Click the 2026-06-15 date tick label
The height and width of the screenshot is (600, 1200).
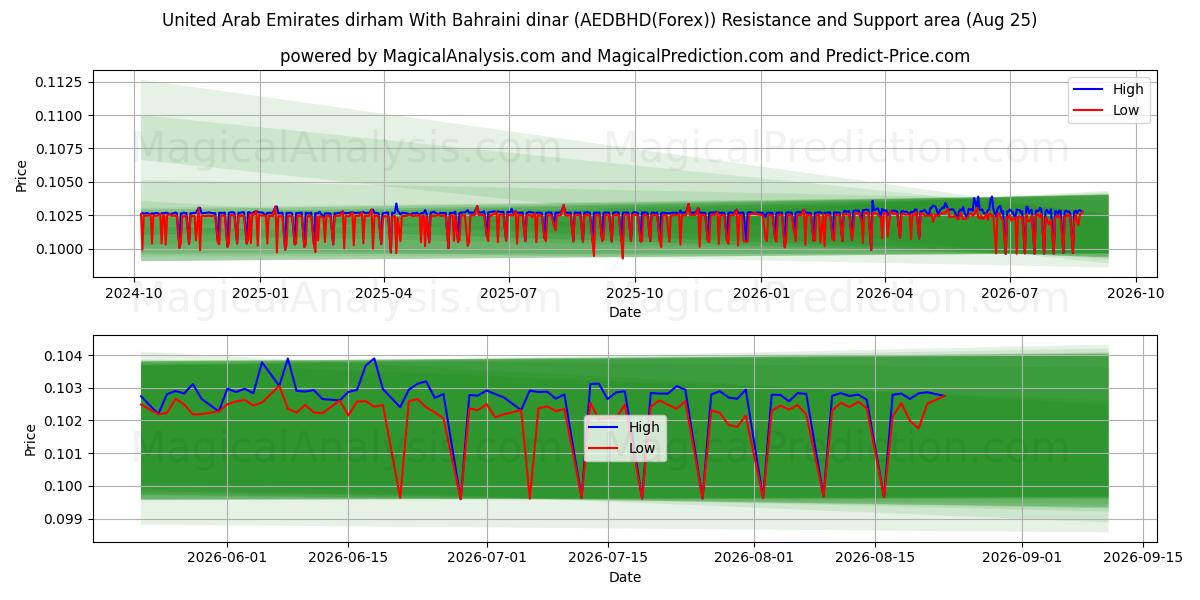(348, 559)
